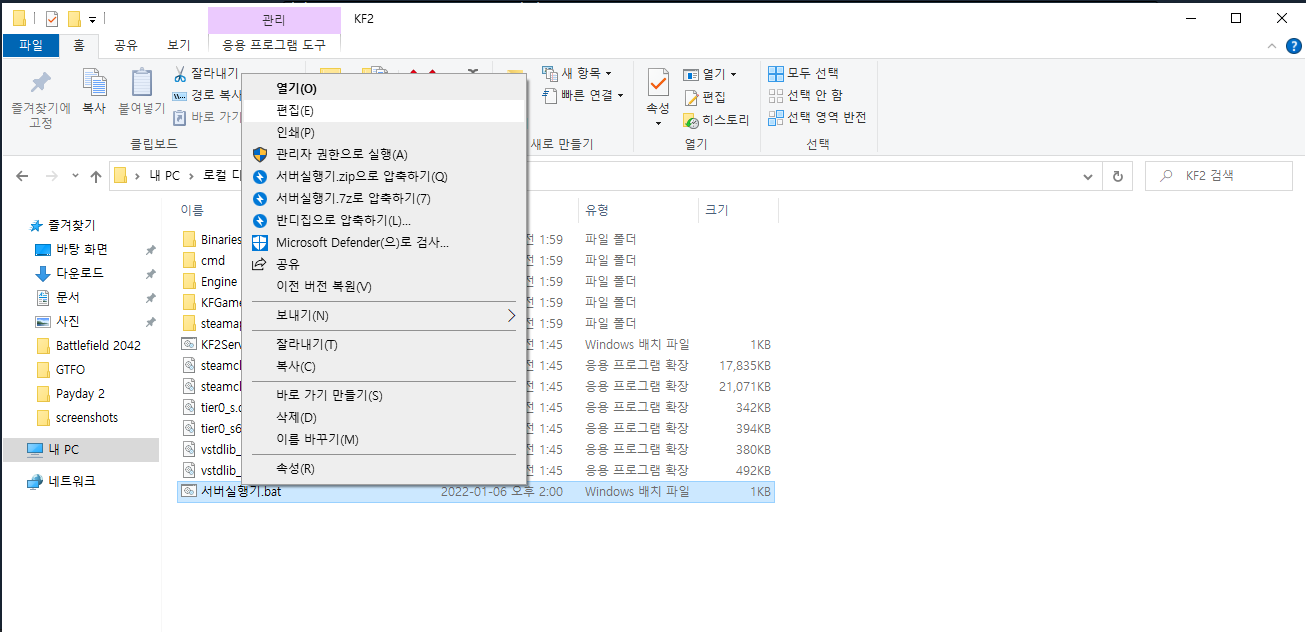
Task: Open screenshots folder in sidebar
Action: click(76, 417)
